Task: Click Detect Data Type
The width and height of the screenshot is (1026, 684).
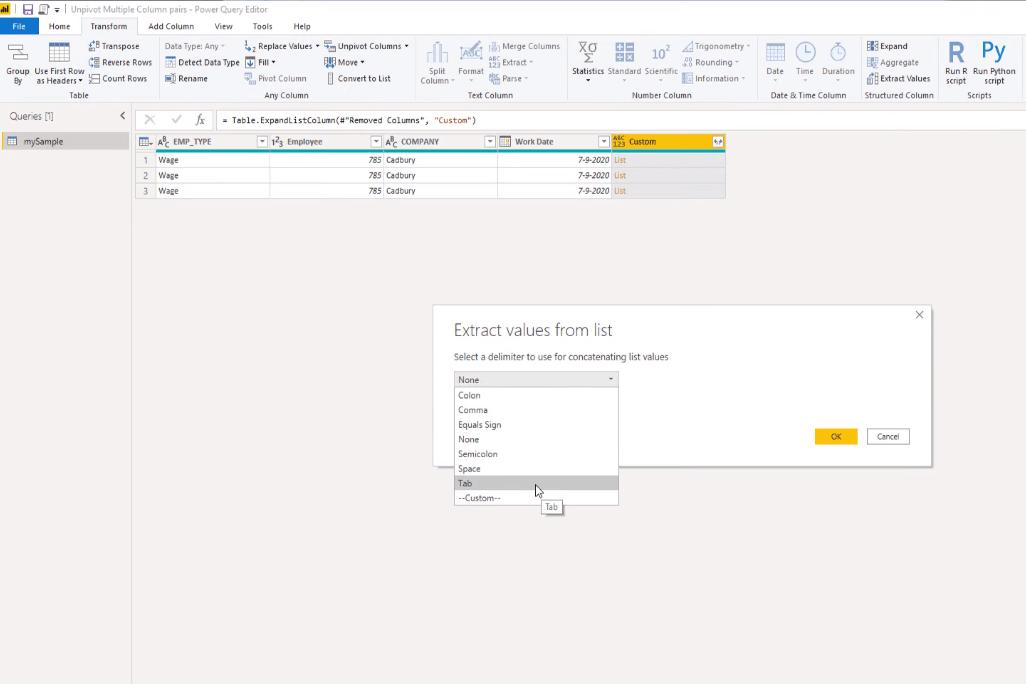Action: 202,62
